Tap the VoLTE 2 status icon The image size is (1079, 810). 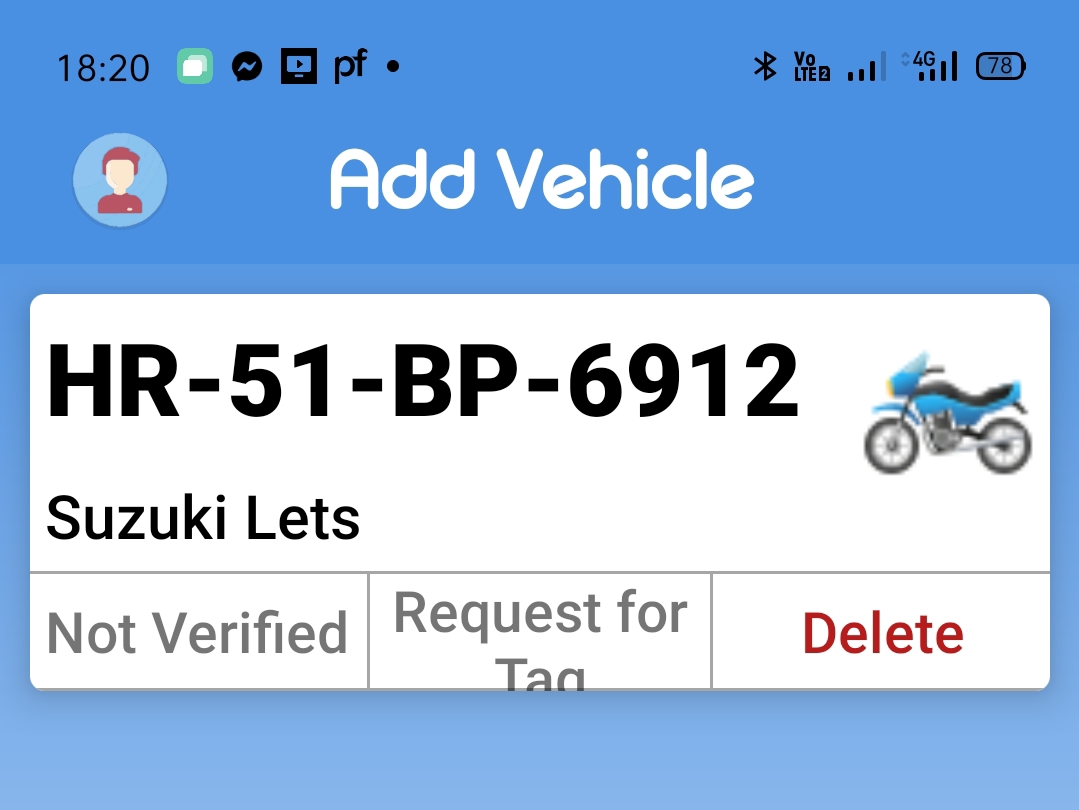(811, 66)
